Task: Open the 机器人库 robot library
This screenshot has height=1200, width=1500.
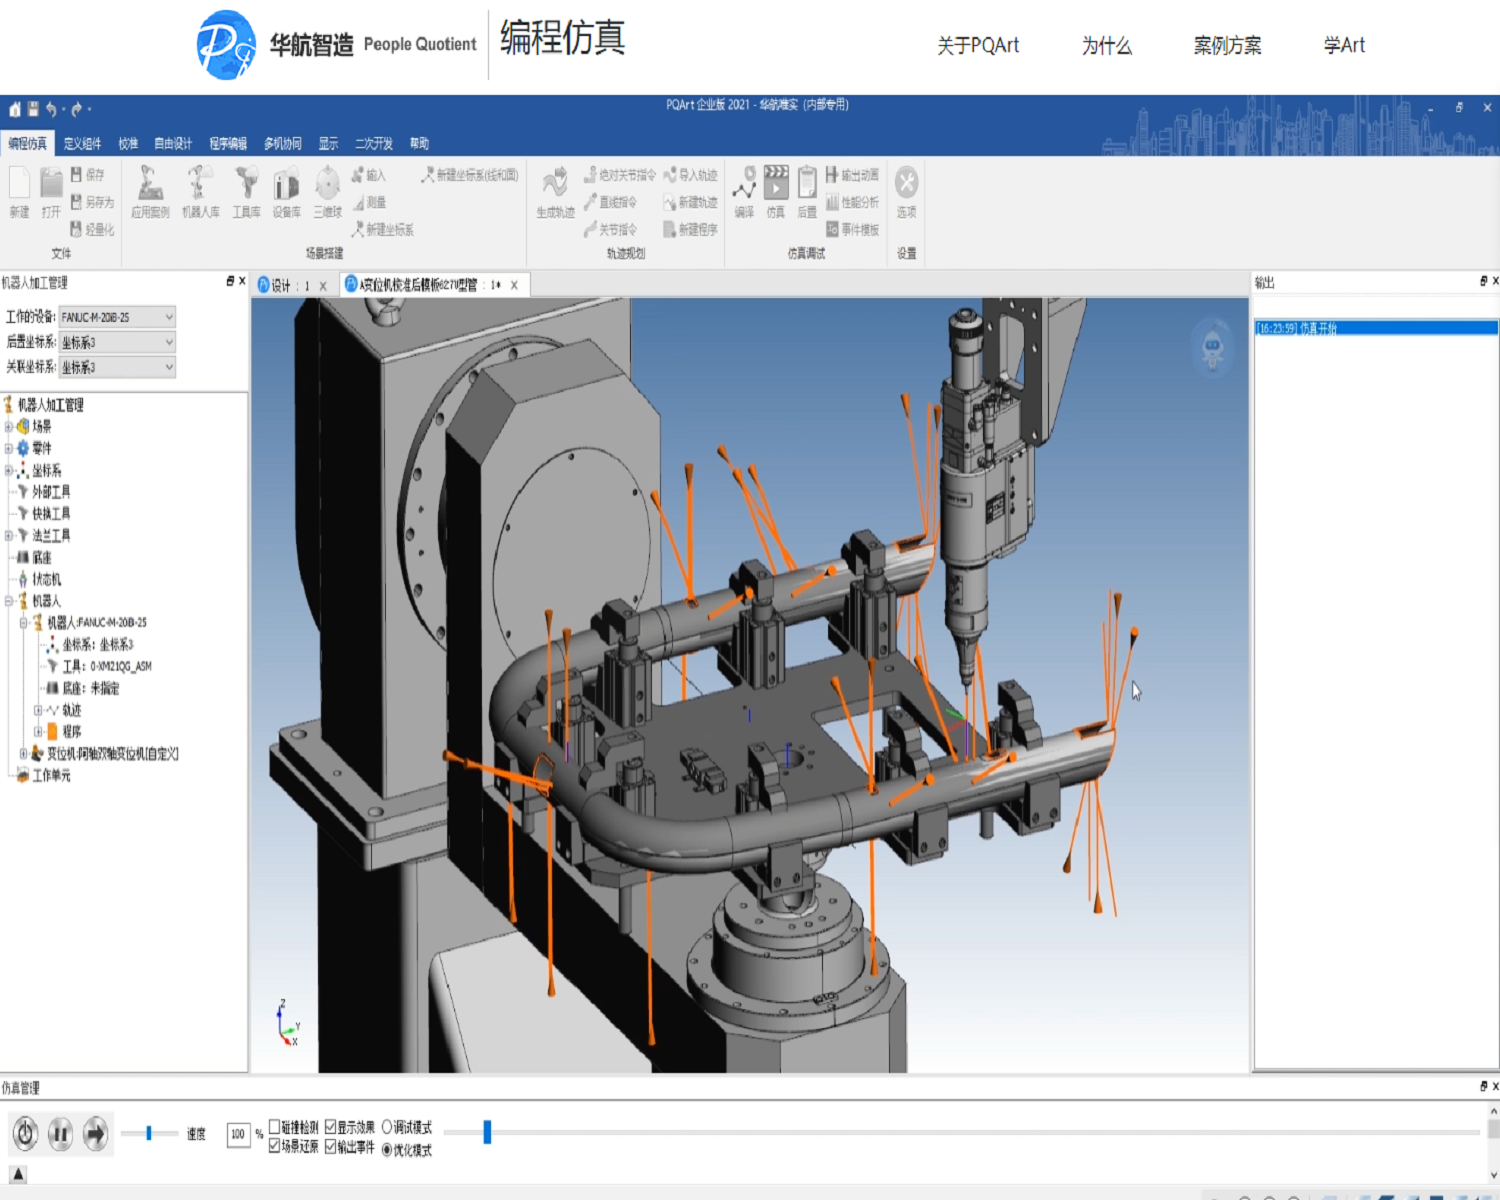Action: 200,191
